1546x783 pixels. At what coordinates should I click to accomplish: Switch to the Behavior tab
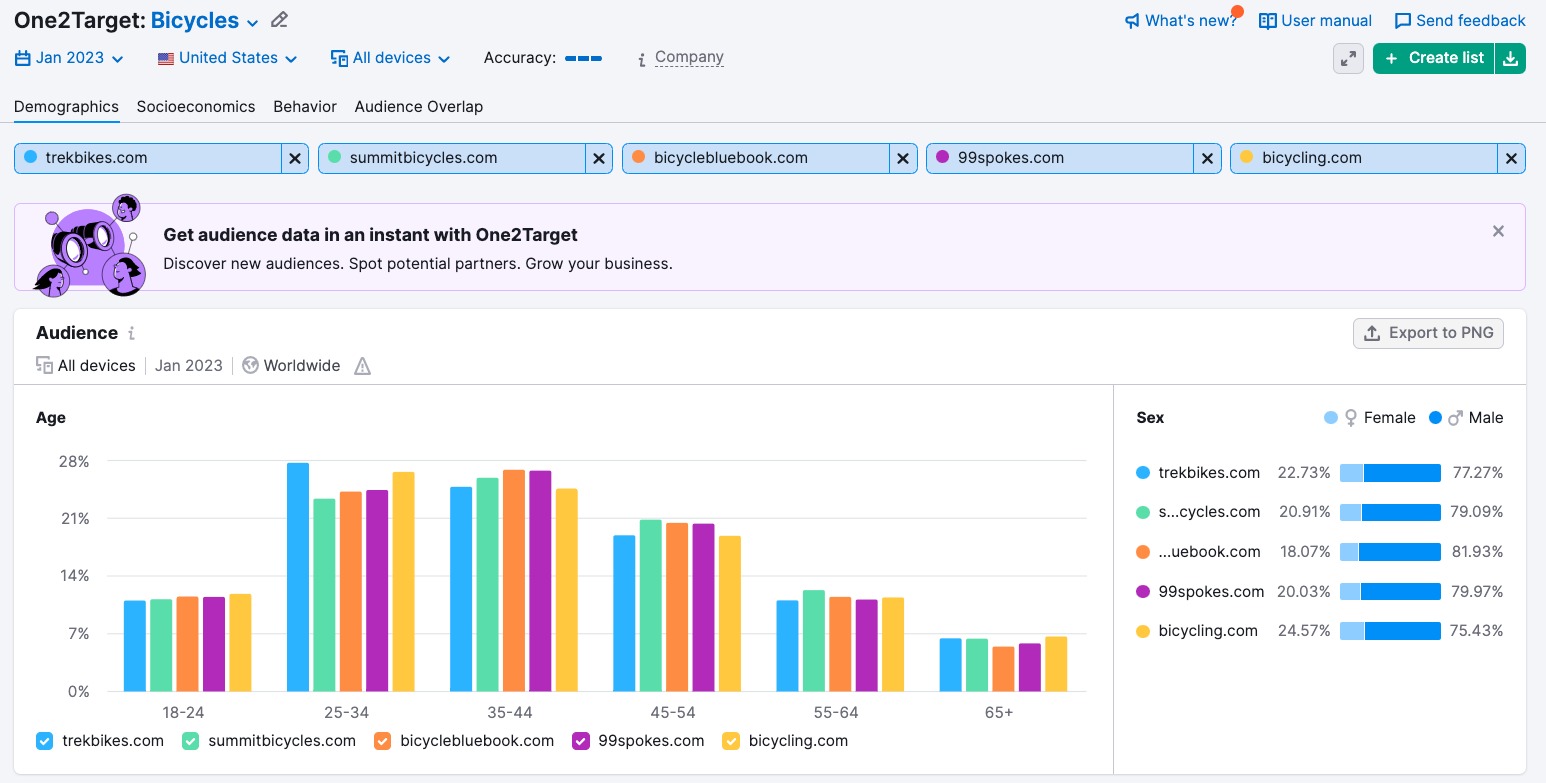point(305,107)
